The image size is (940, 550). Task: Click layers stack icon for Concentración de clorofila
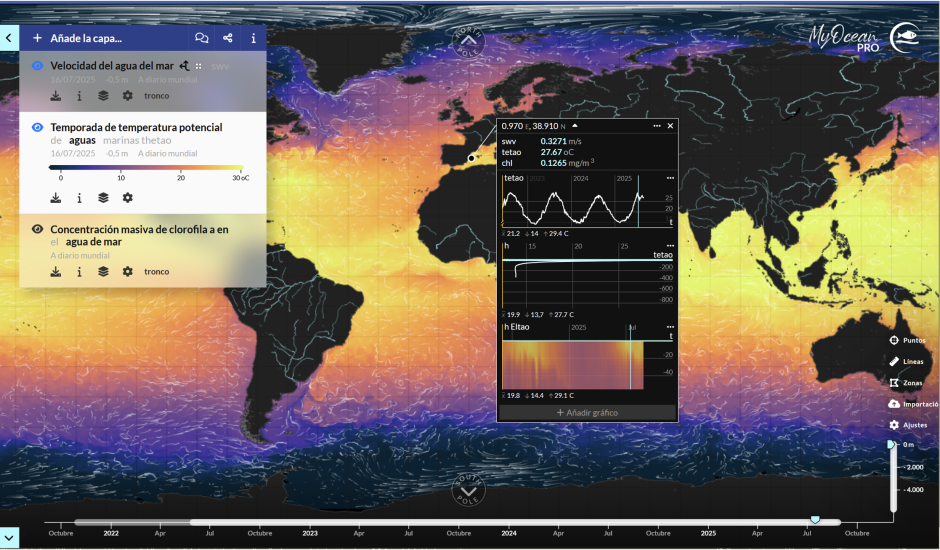coord(103,271)
